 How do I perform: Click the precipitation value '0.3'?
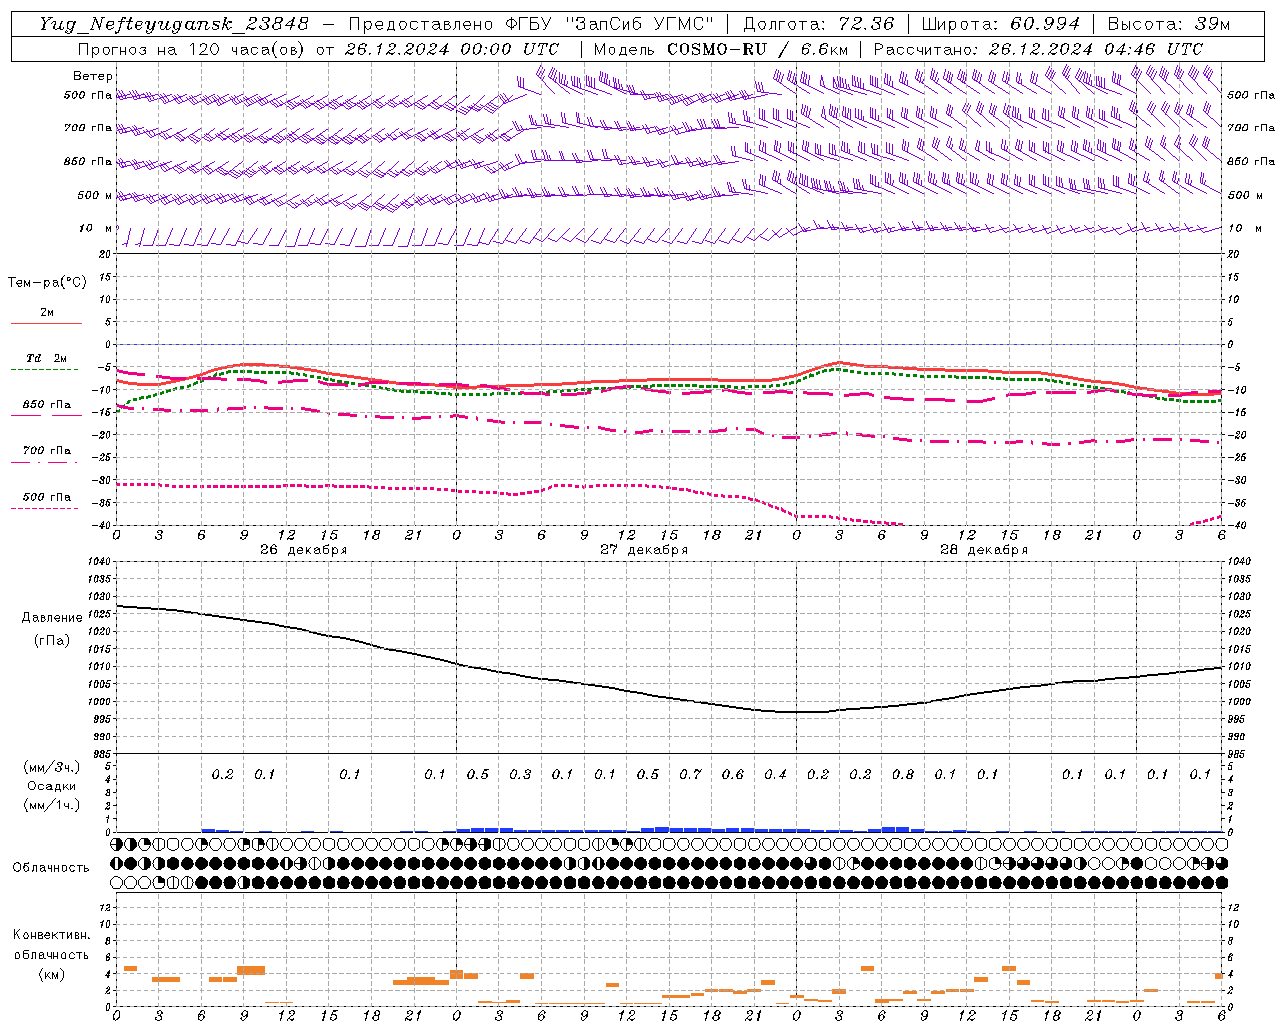click(520, 774)
